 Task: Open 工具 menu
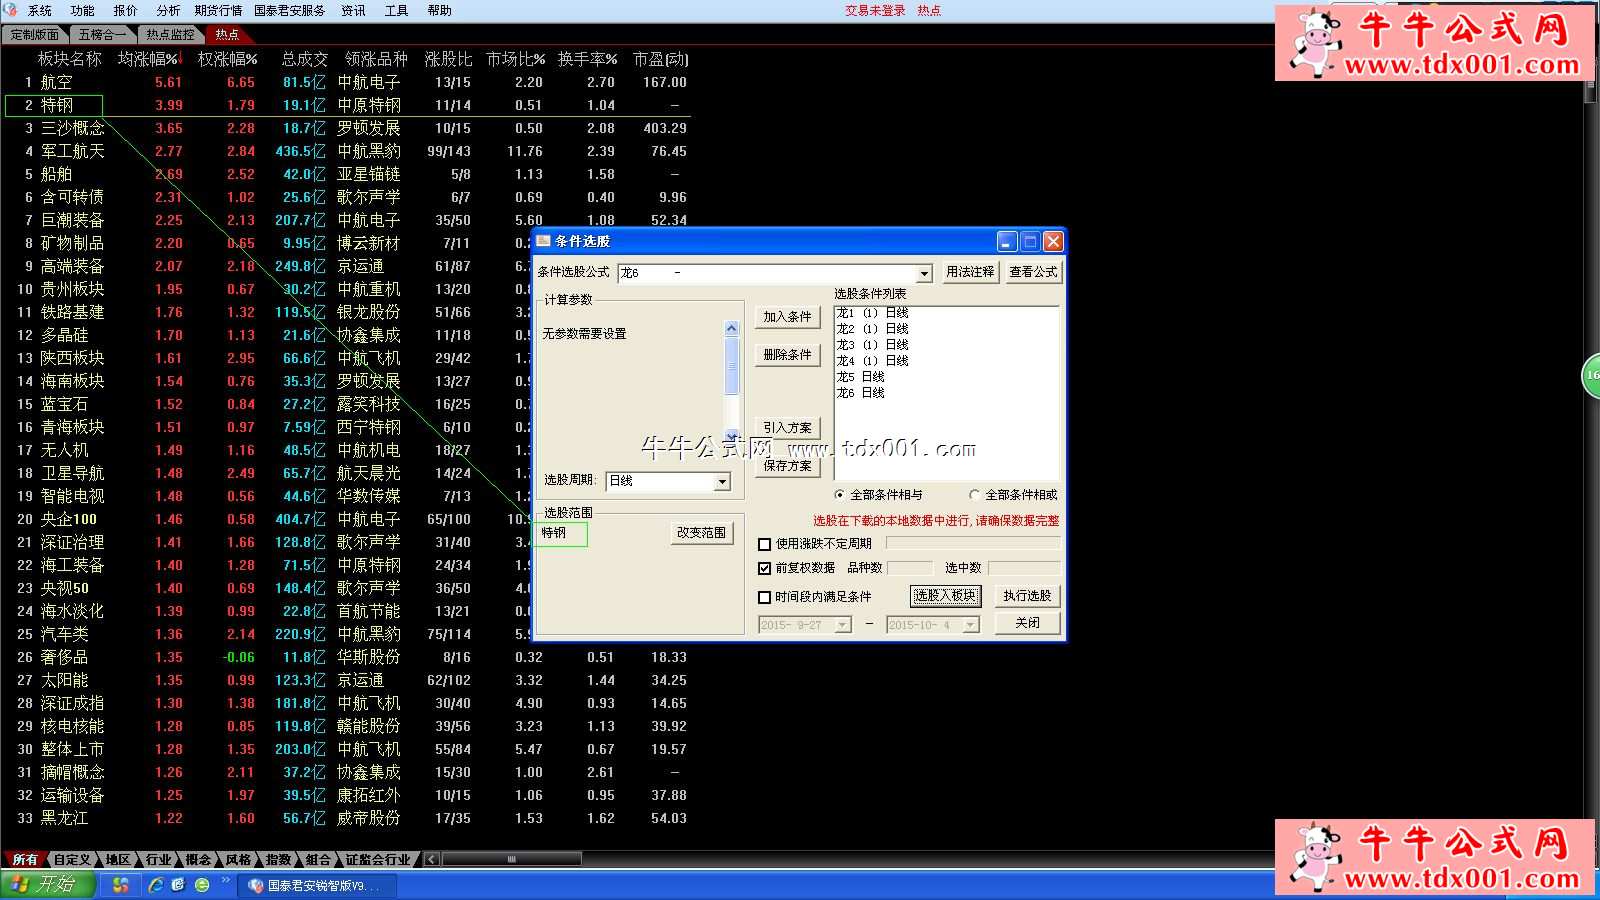tap(396, 11)
